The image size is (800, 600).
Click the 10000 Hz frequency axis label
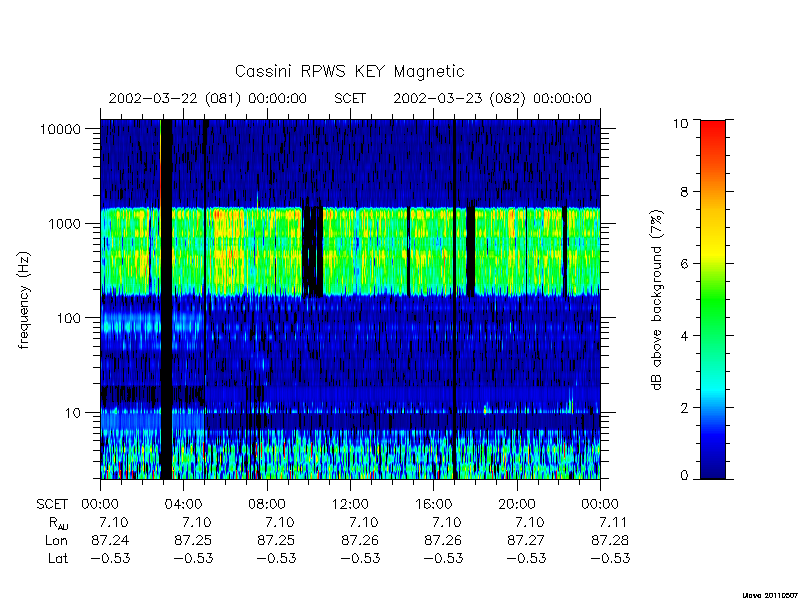point(60,130)
